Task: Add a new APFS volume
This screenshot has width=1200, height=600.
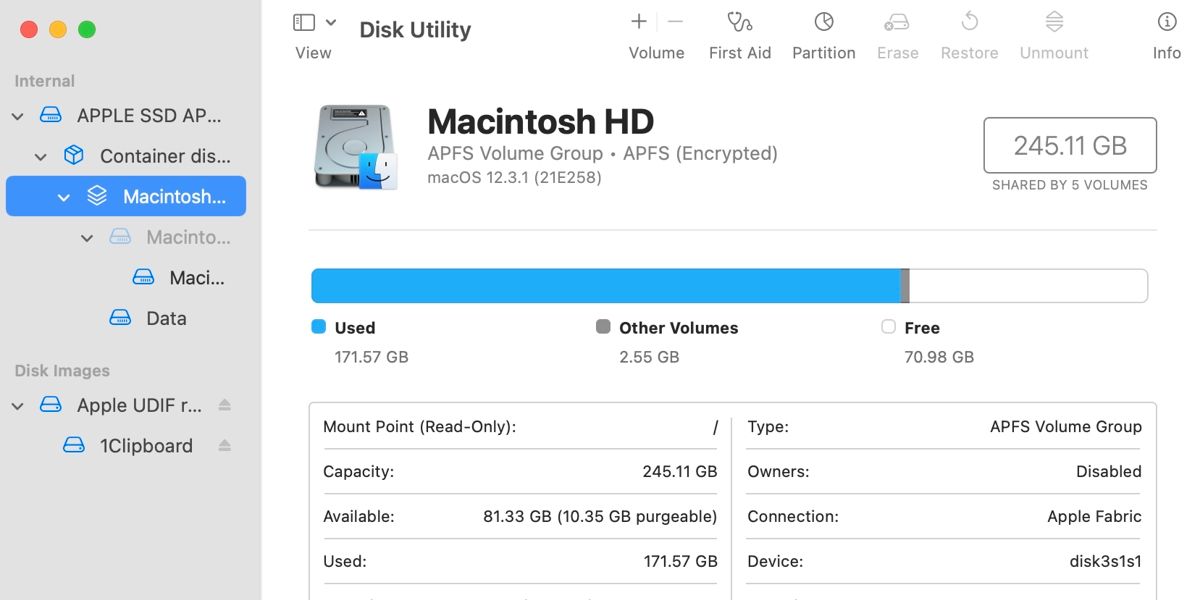Action: pos(638,20)
